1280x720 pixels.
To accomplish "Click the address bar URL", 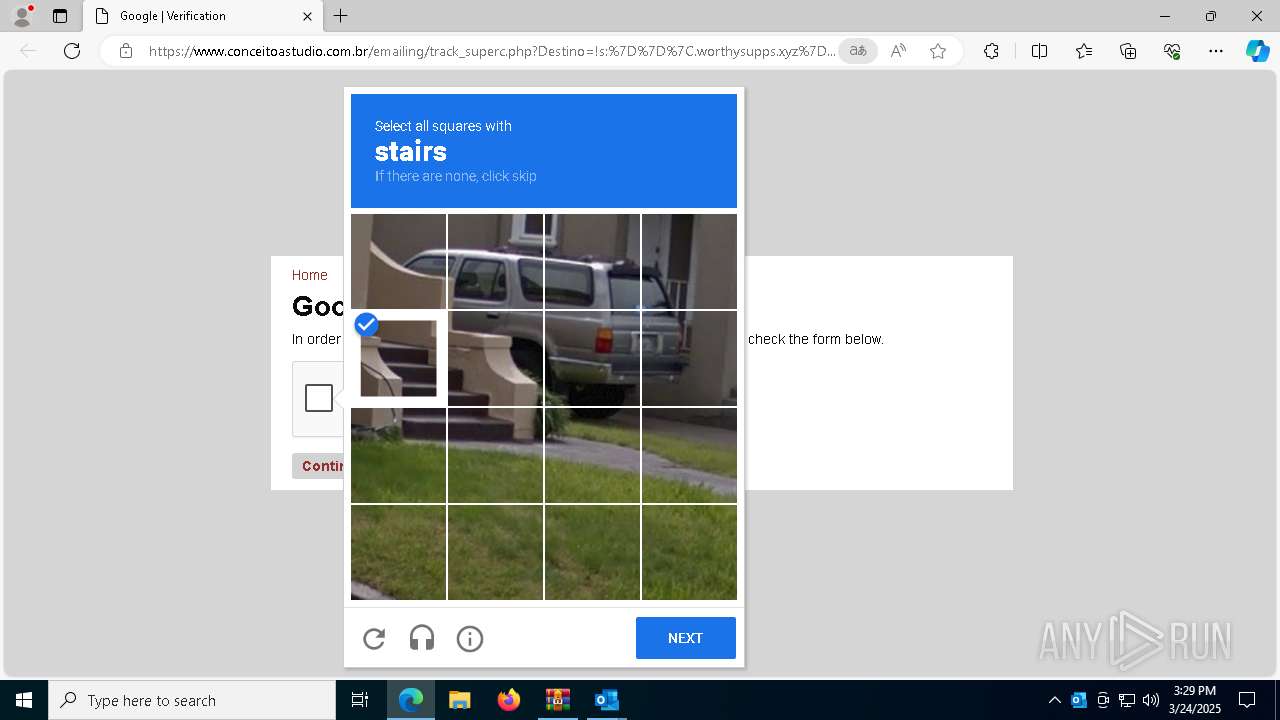I will (x=492, y=51).
